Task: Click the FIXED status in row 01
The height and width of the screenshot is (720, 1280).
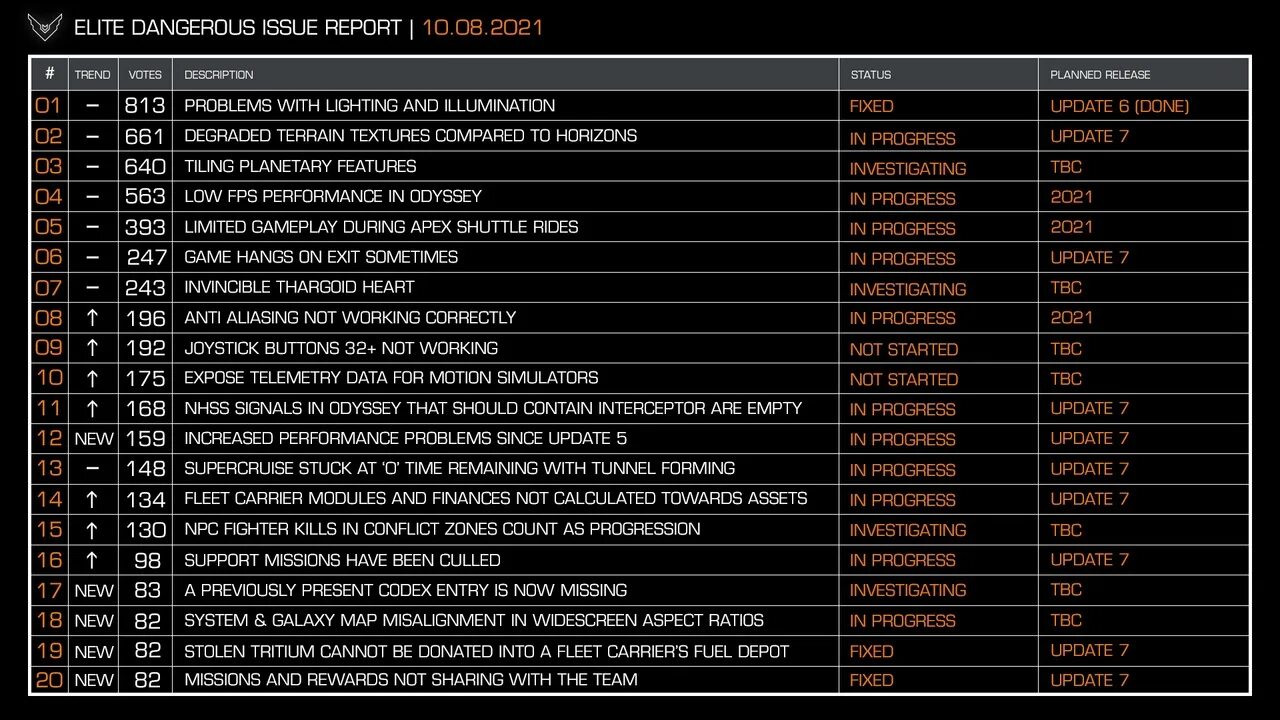Action: click(x=872, y=106)
